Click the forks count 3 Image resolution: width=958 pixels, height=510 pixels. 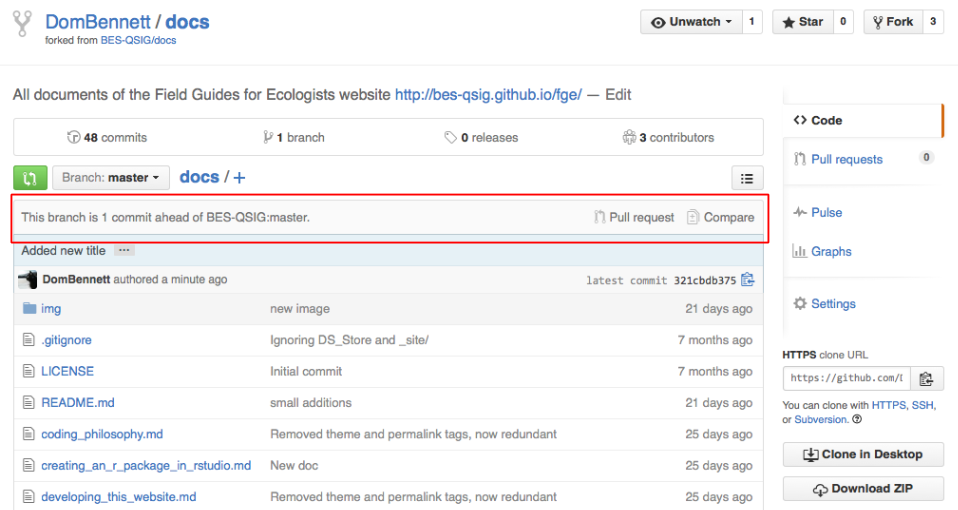tap(933, 22)
